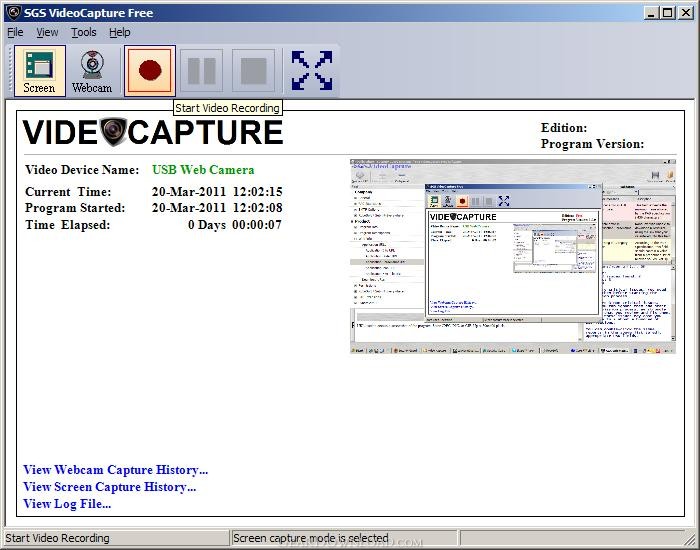Click the status bar Start Video Recording text
The height and width of the screenshot is (550, 700).
(57, 538)
